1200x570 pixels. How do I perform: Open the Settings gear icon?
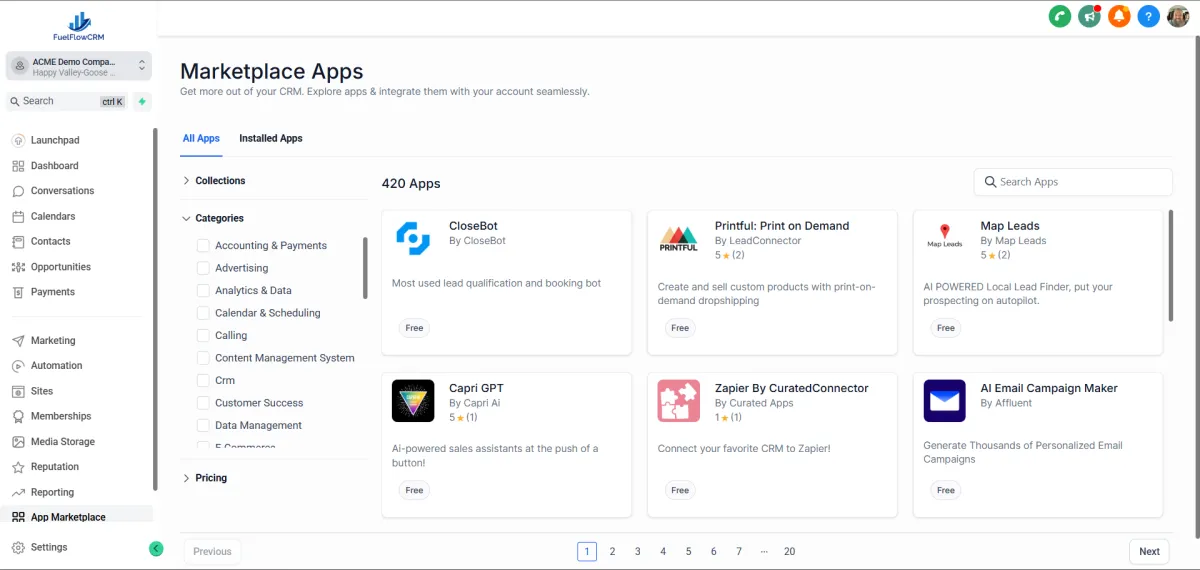click(x=18, y=547)
